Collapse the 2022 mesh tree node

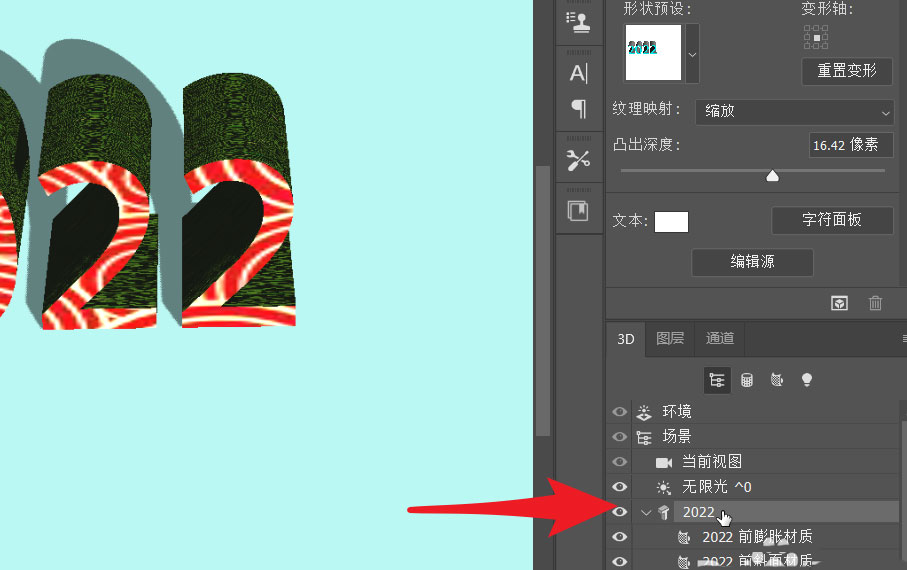point(646,513)
